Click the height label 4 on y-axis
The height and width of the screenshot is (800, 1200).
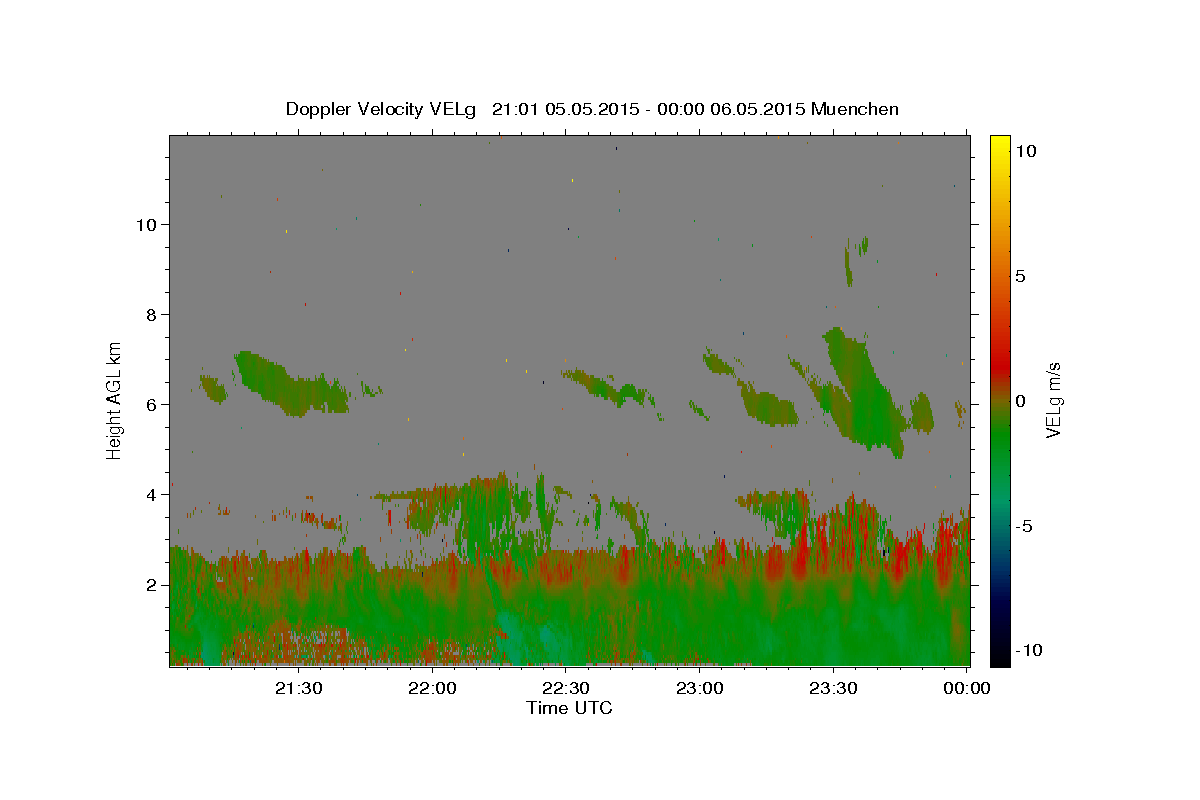point(151,494)
